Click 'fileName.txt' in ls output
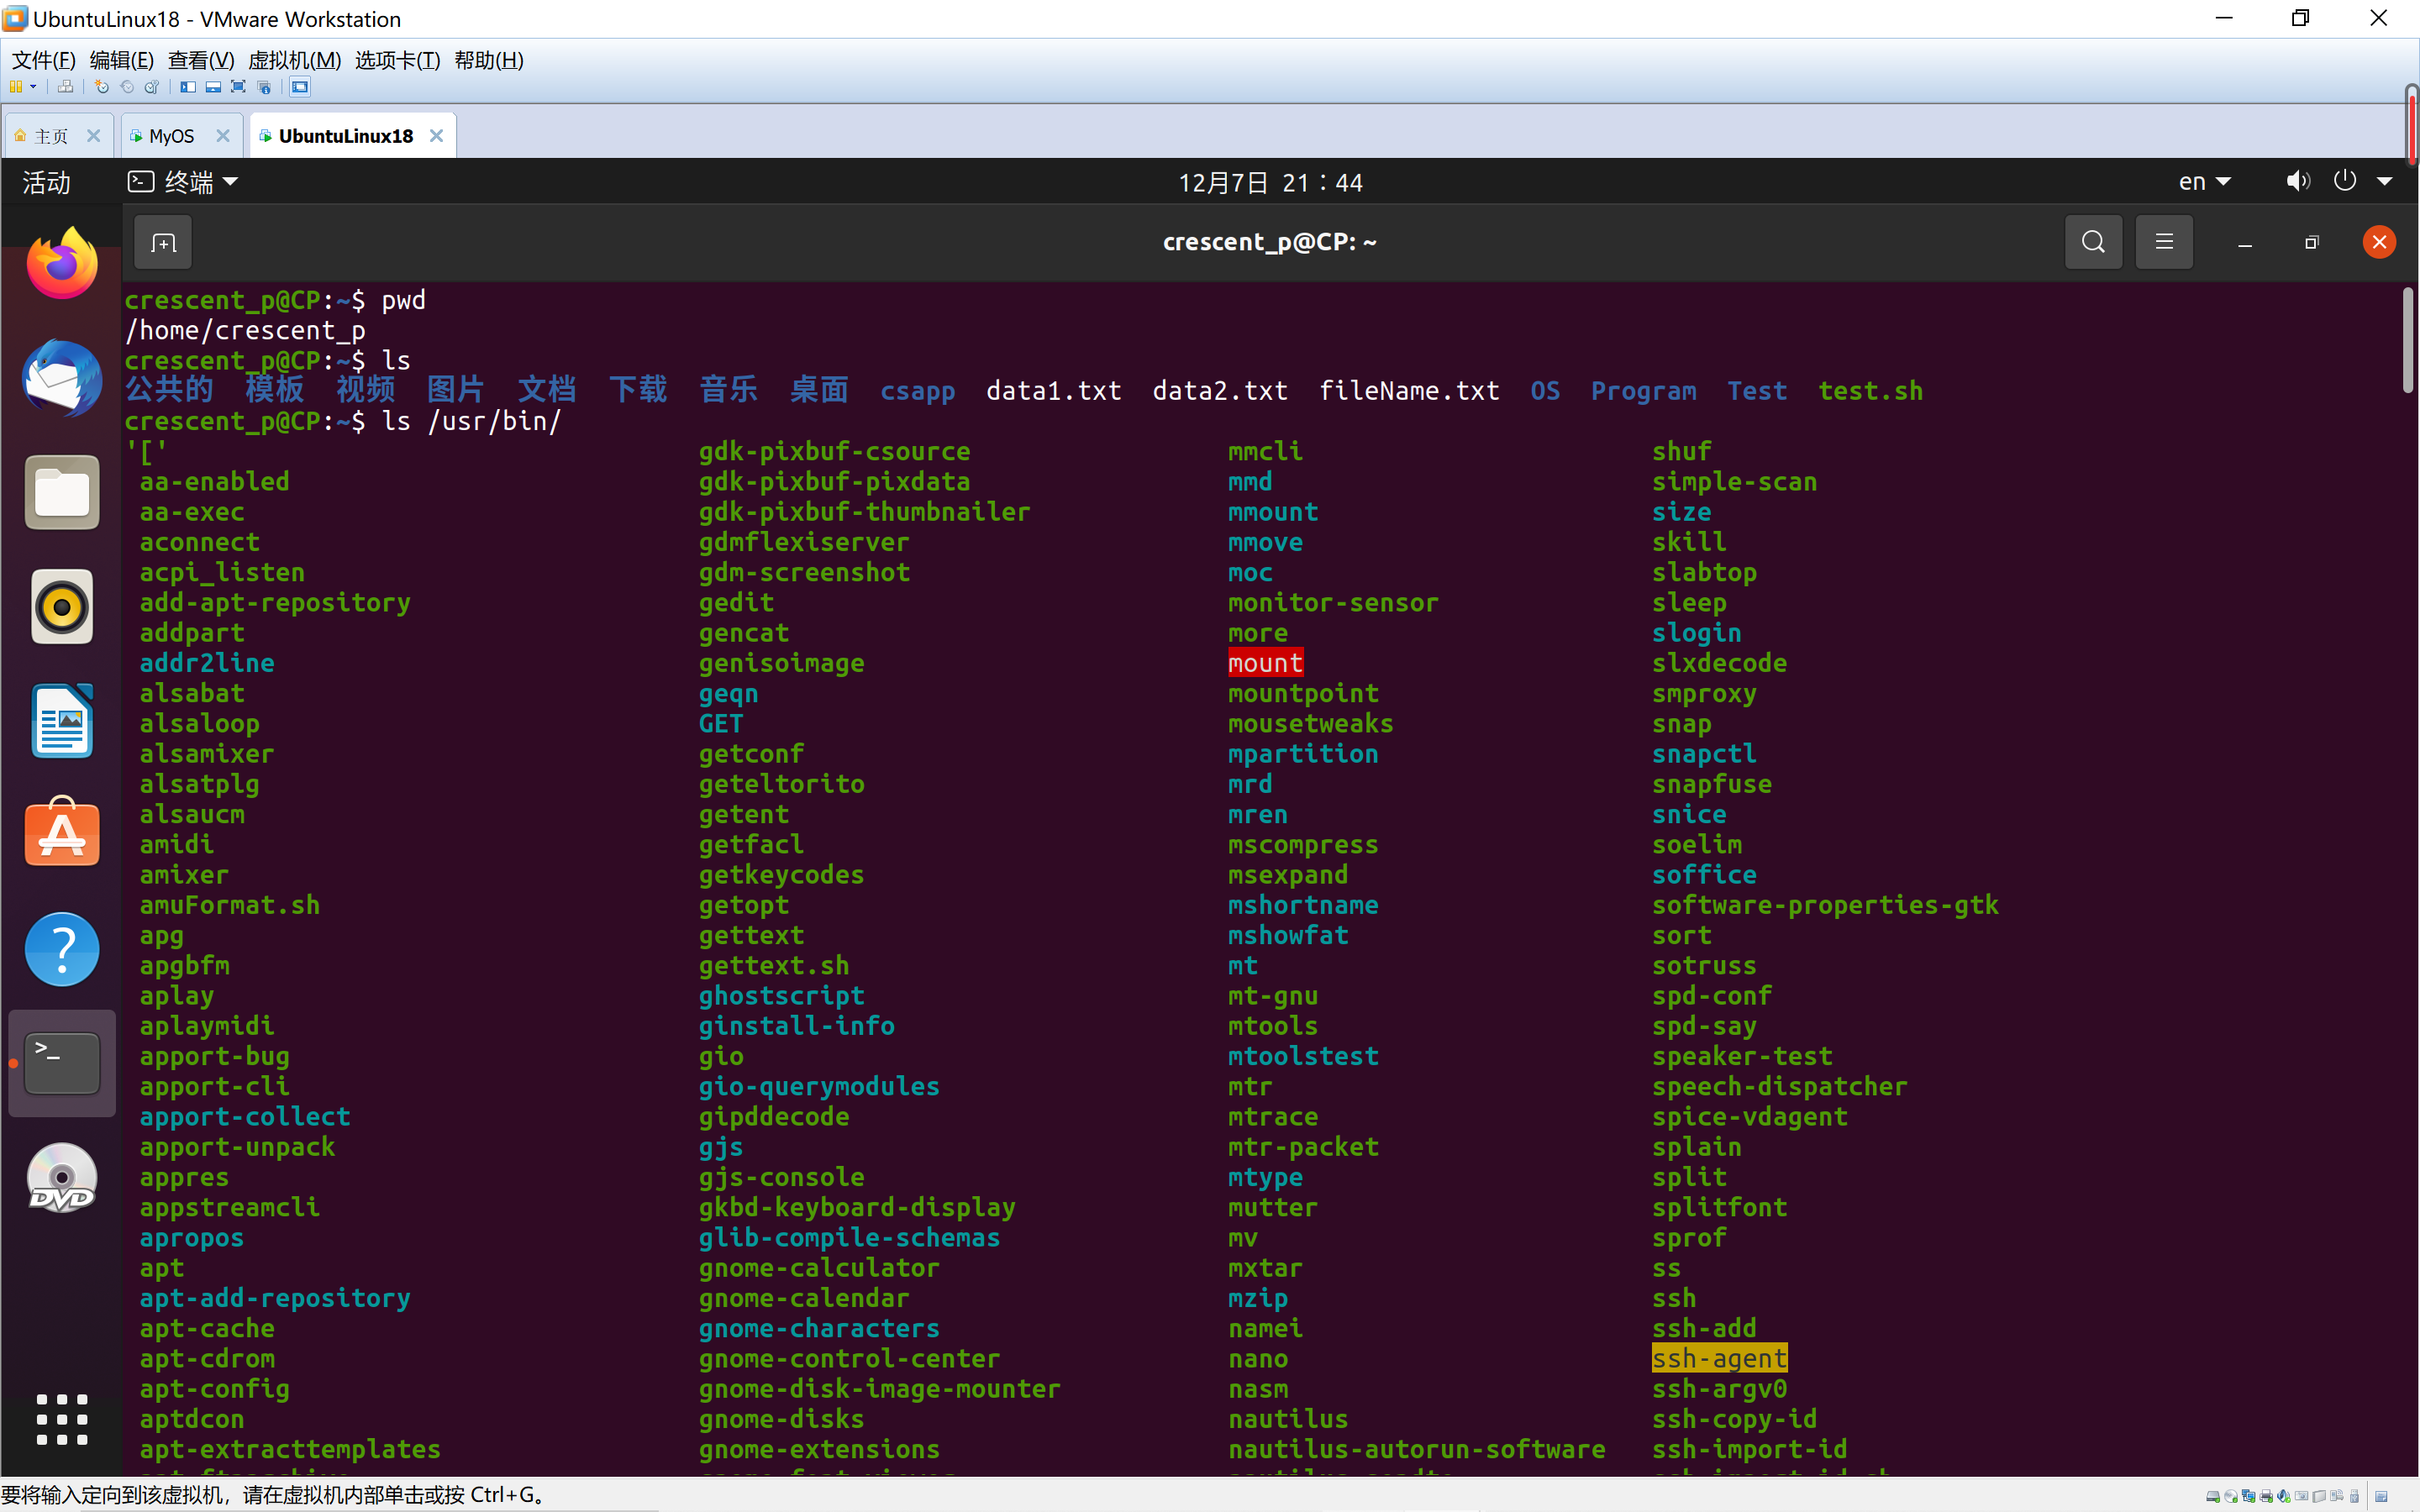Screen dimensions: 2420x1512 click(1409, 391)
